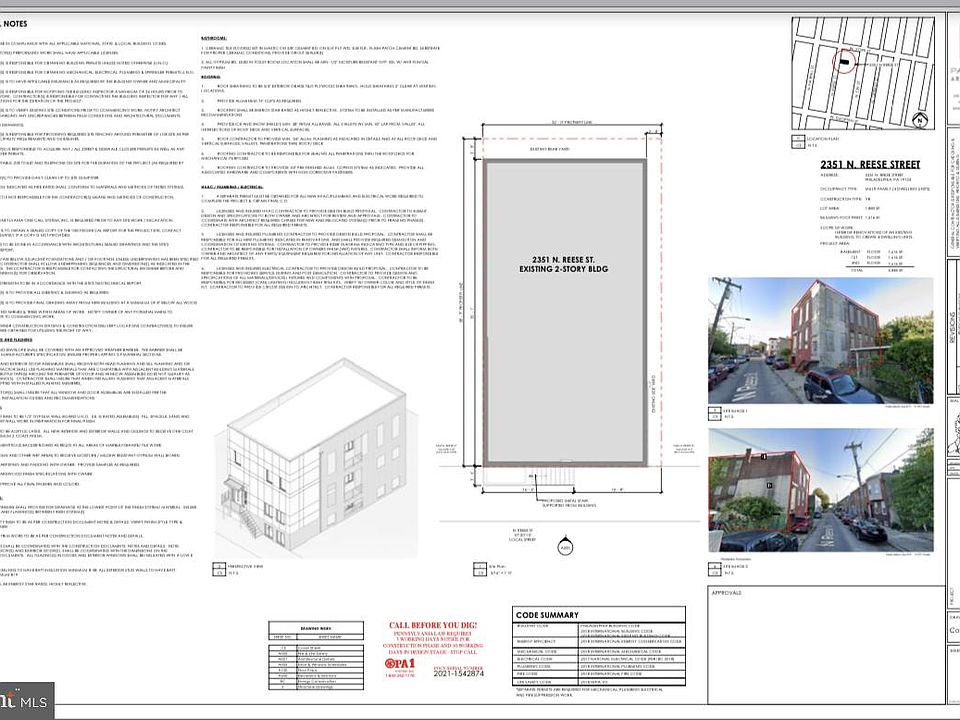Click the Perspective View drawing tag
The image size is (960, 720).
pyautogui.click(x=239, y=570)
